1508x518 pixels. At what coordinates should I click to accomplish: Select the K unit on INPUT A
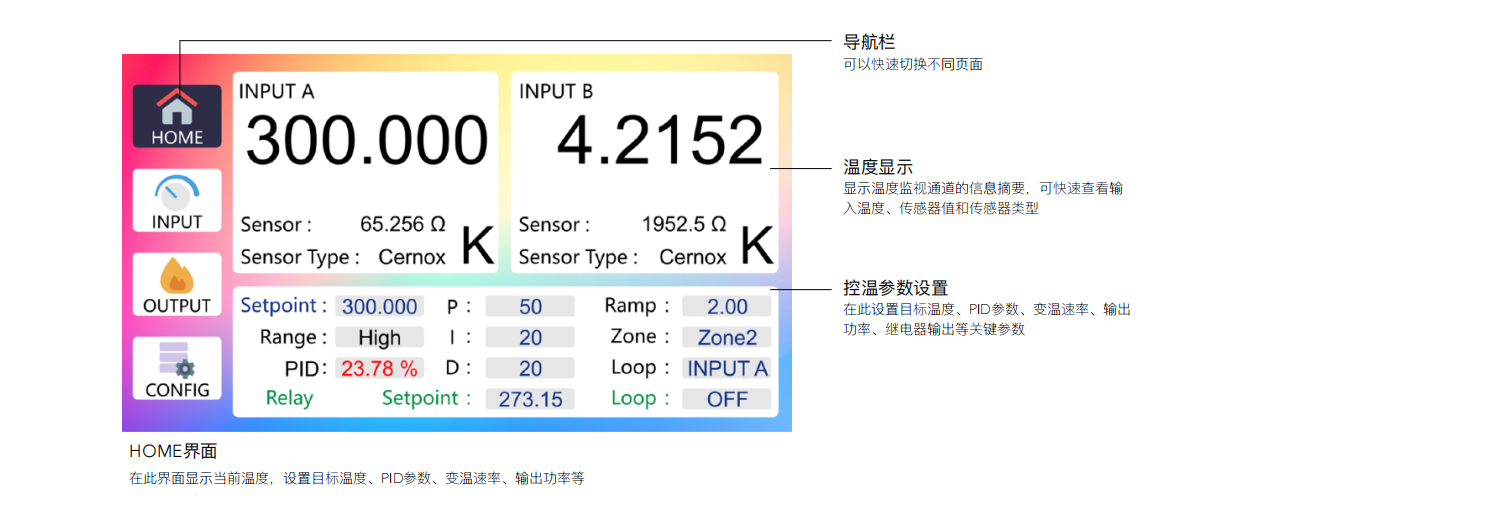coord(477,246)
